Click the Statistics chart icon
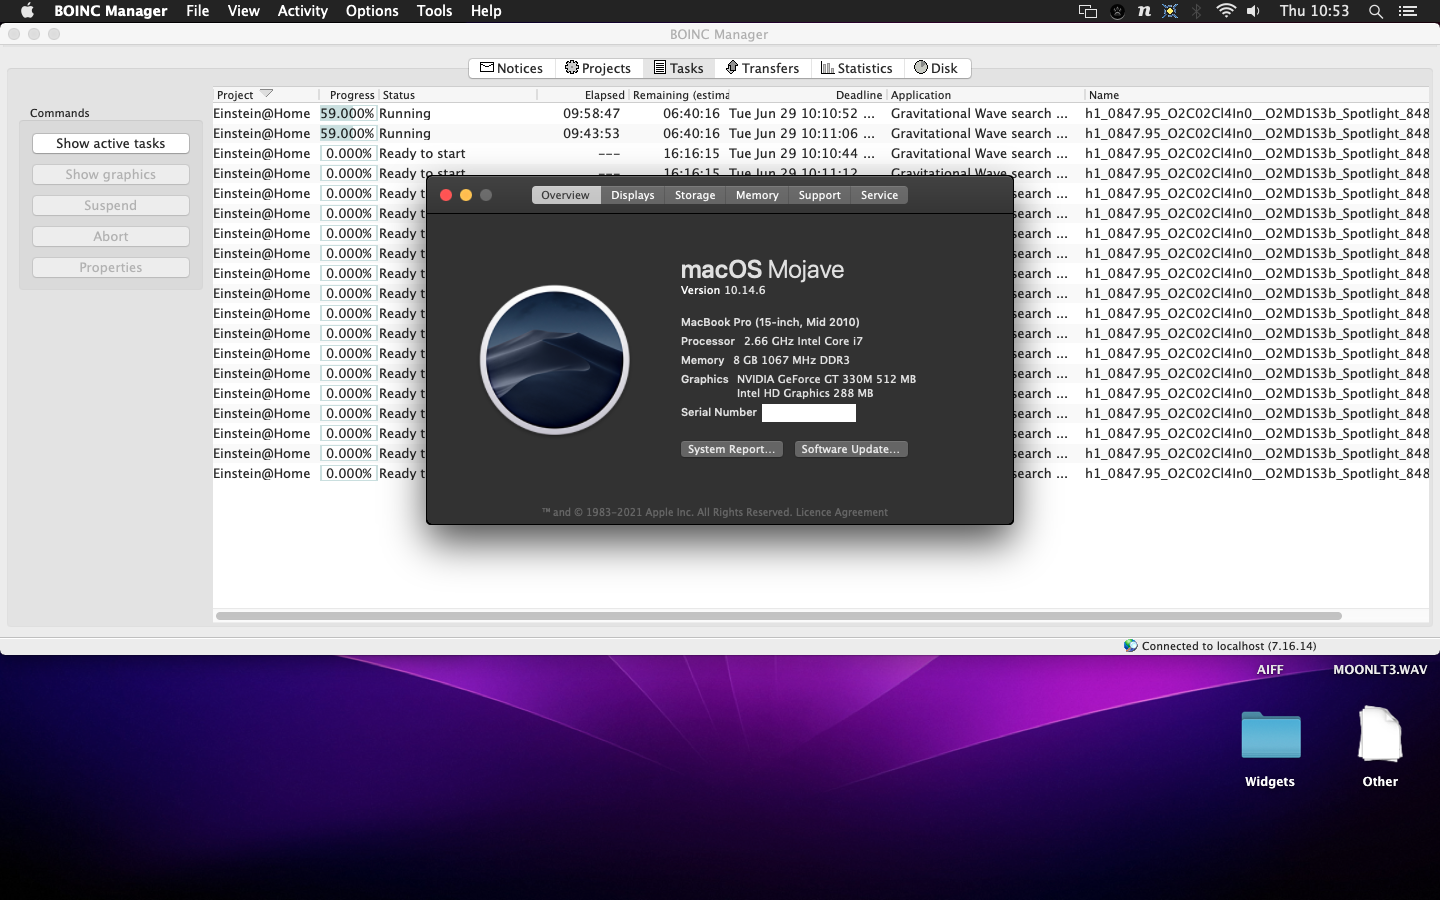This screenshot has height=900, width=1440. click(x=827, y=67)
